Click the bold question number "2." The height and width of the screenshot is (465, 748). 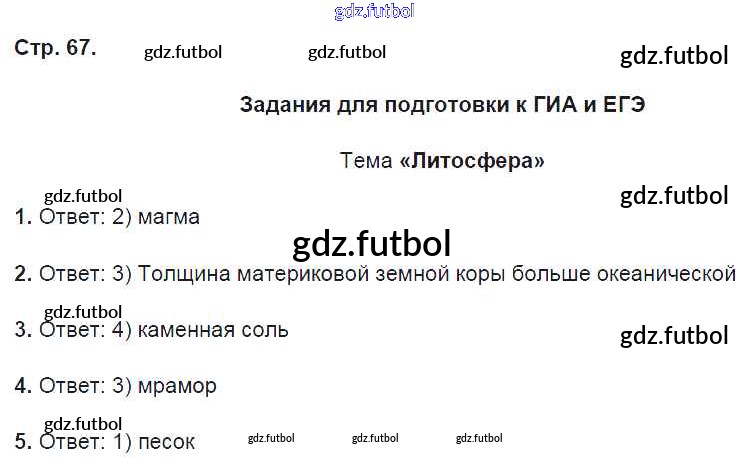[x=24, y=273]
